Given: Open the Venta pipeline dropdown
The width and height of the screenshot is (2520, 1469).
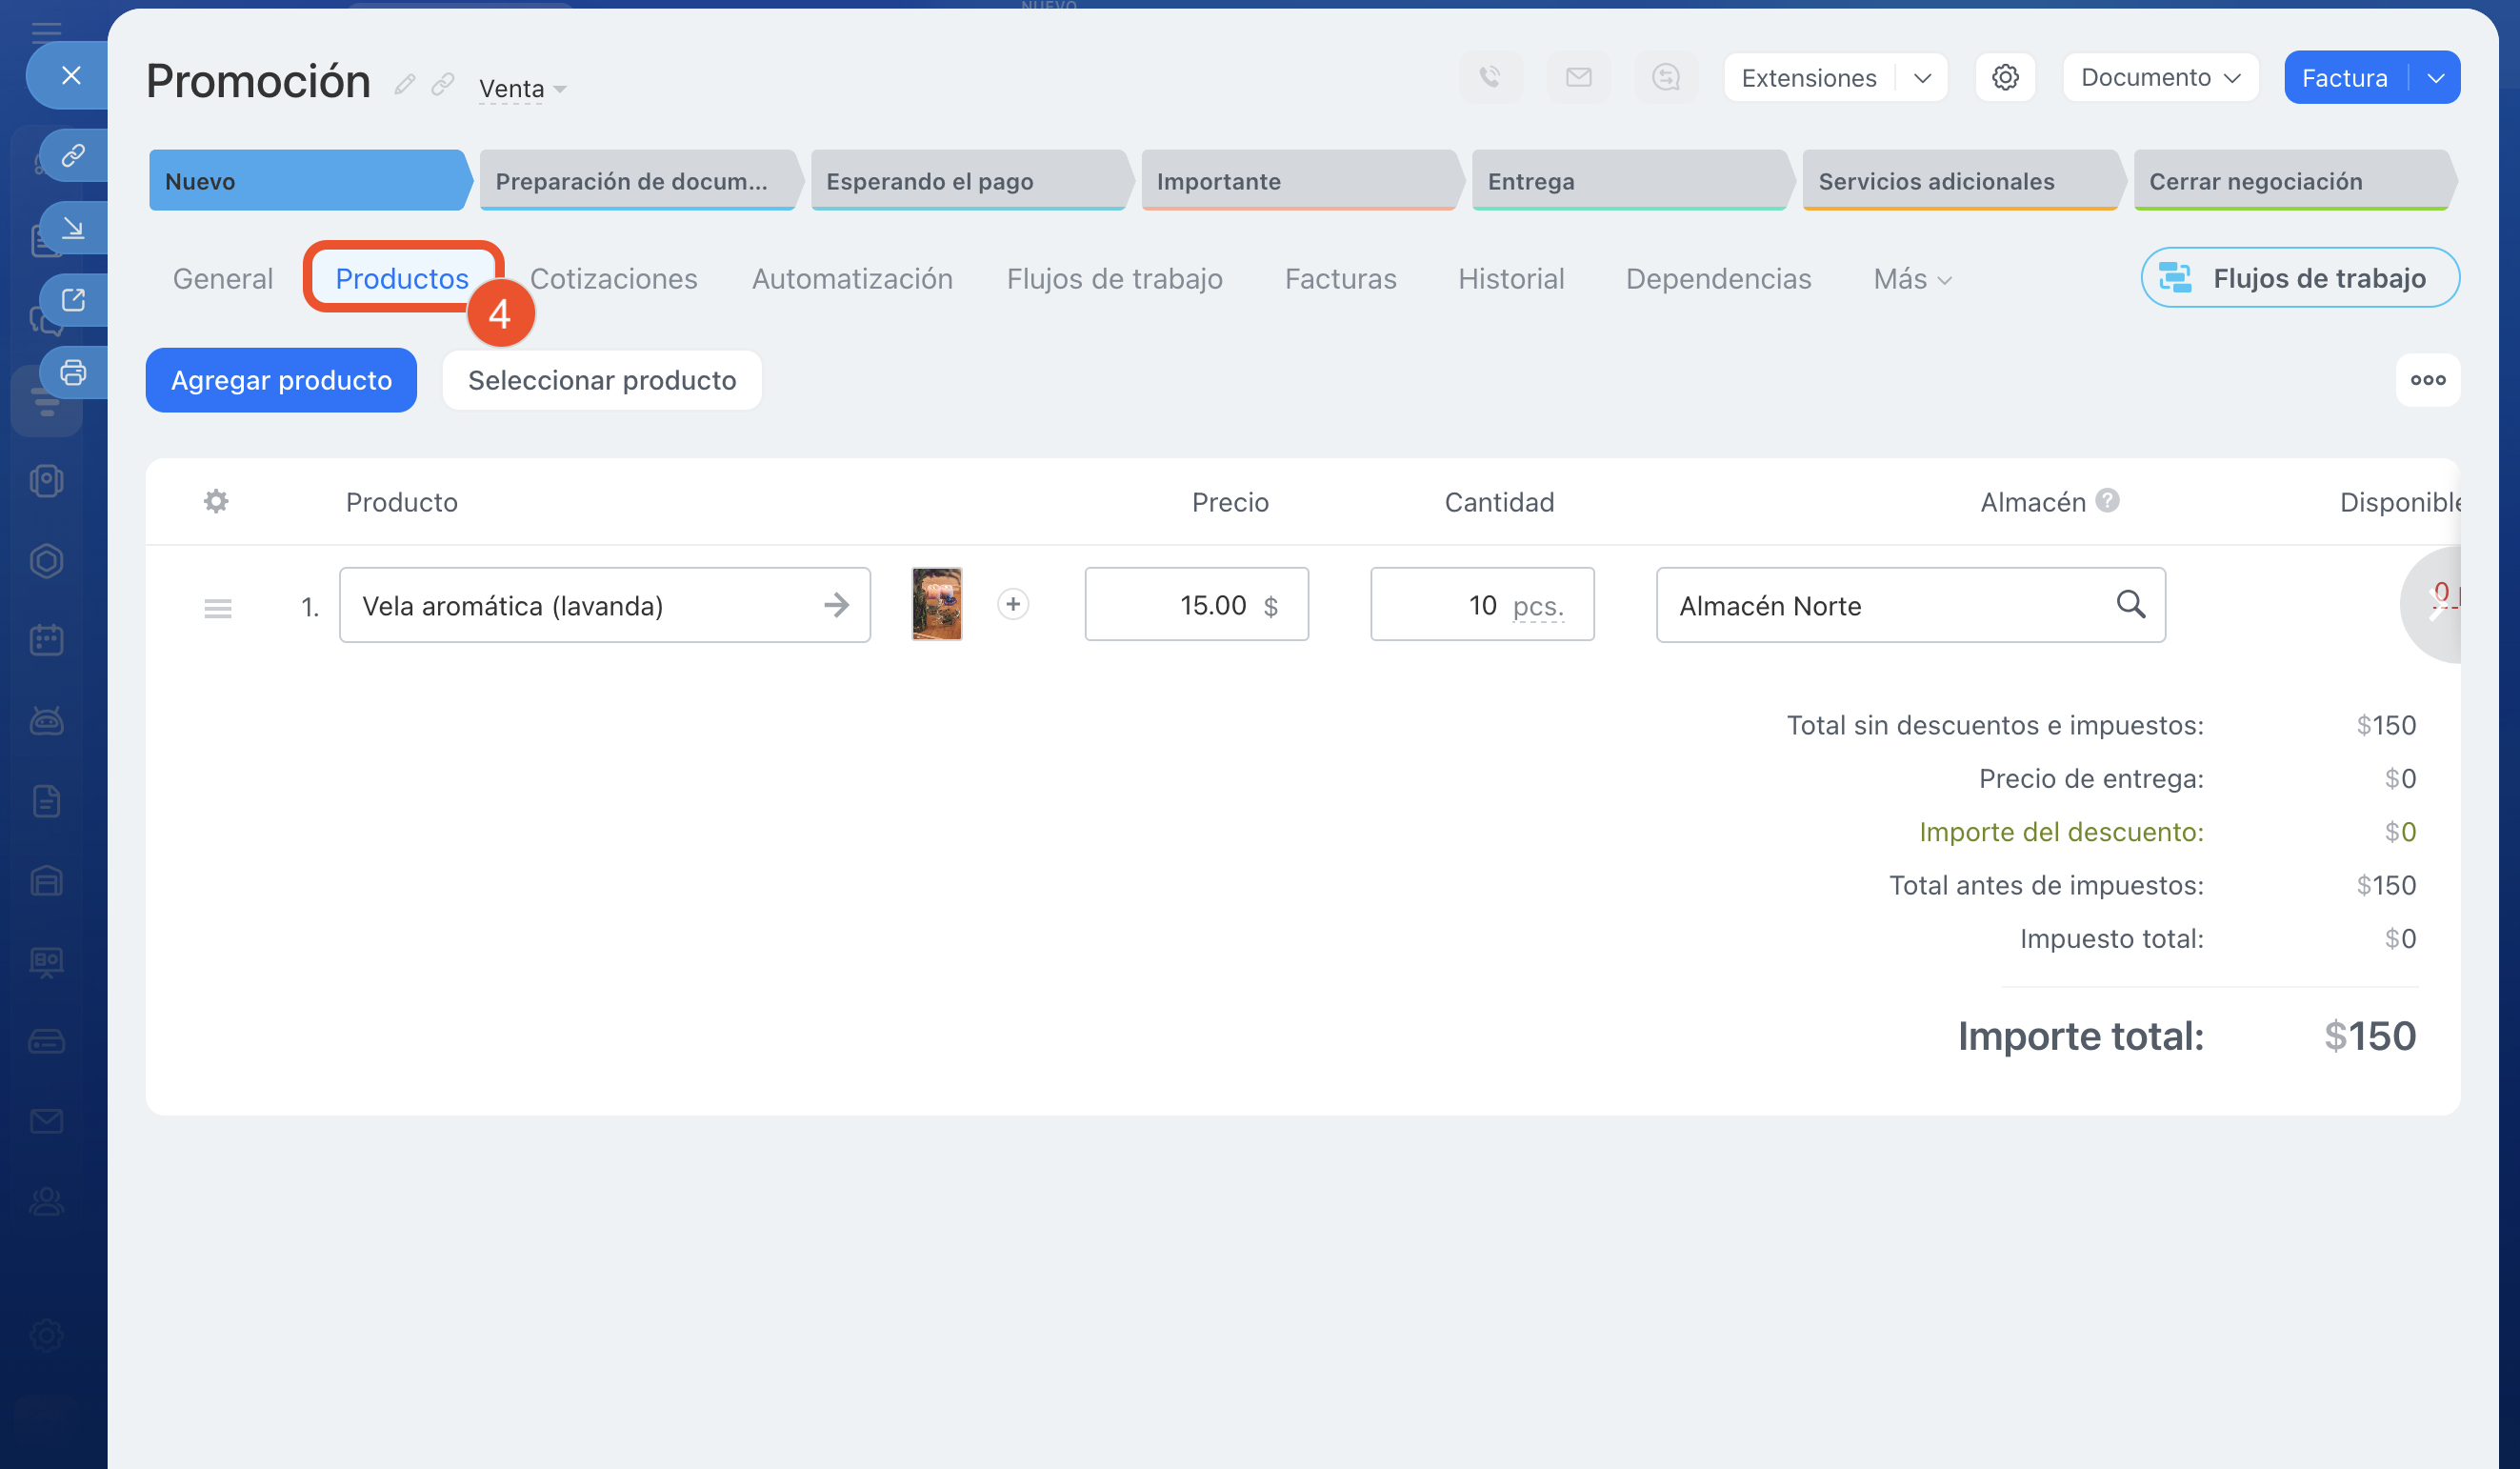Looking at the screenshot, I should (522, 89).
